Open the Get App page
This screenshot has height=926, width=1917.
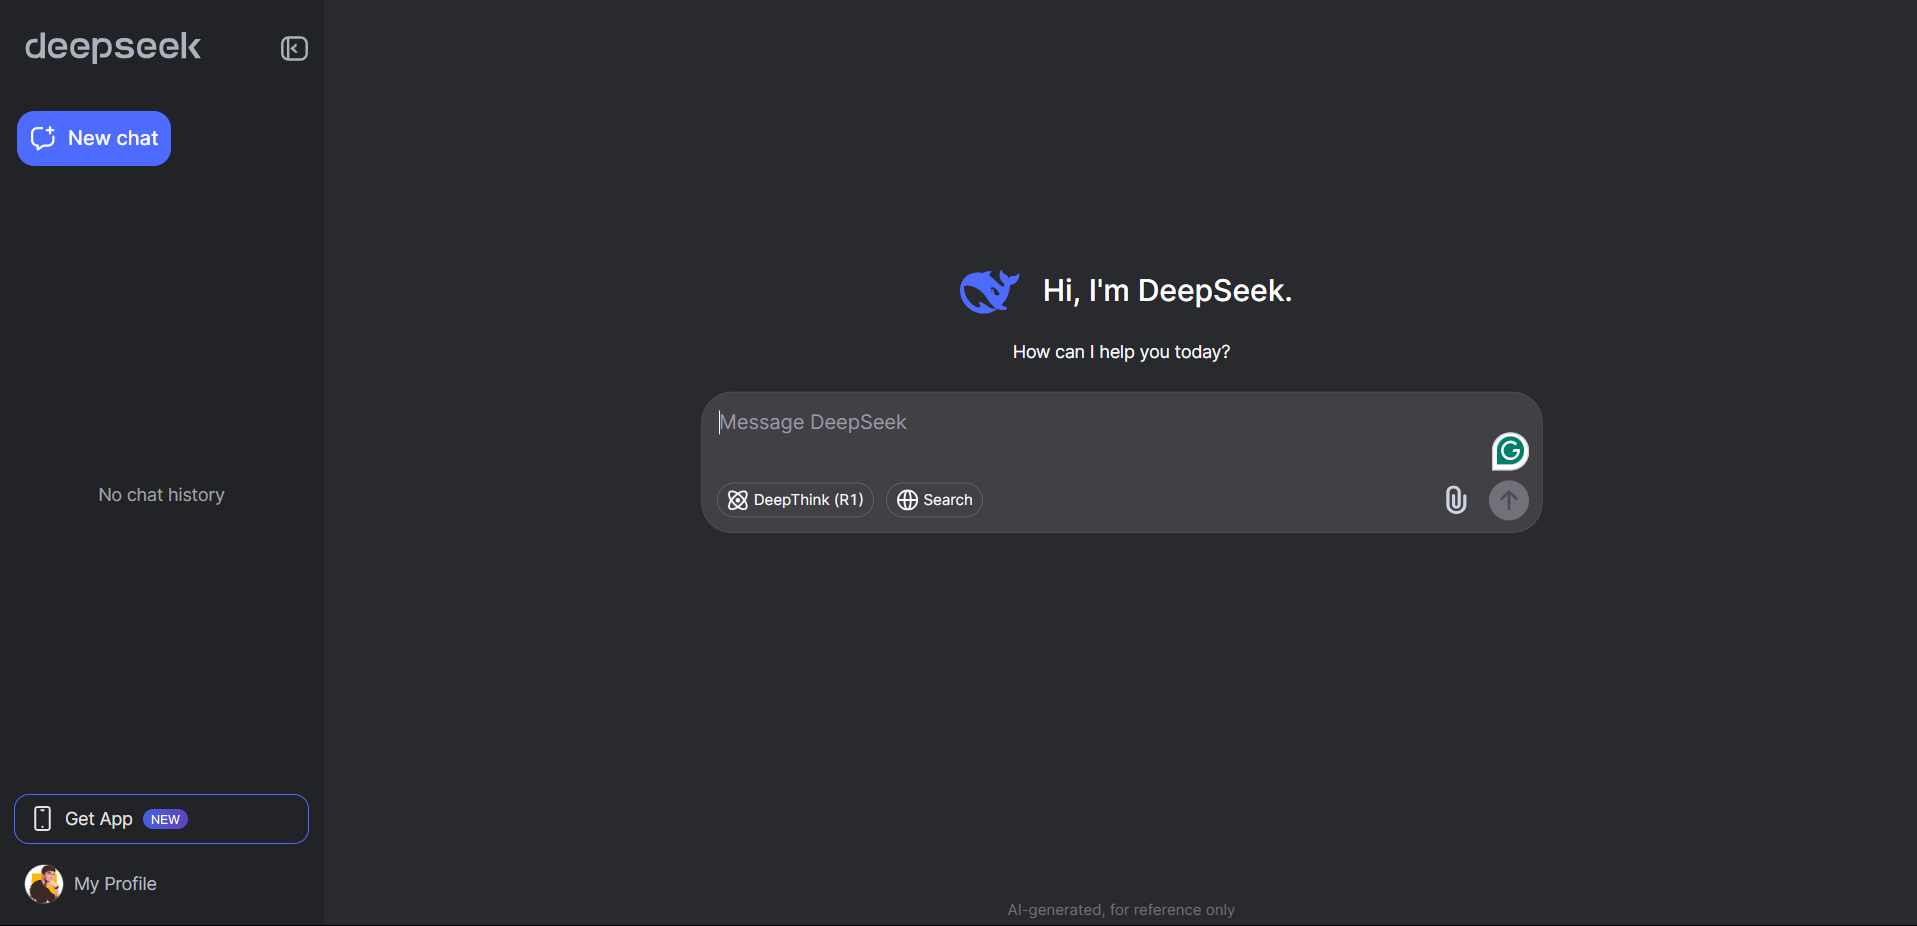click(x=99, y=818)
